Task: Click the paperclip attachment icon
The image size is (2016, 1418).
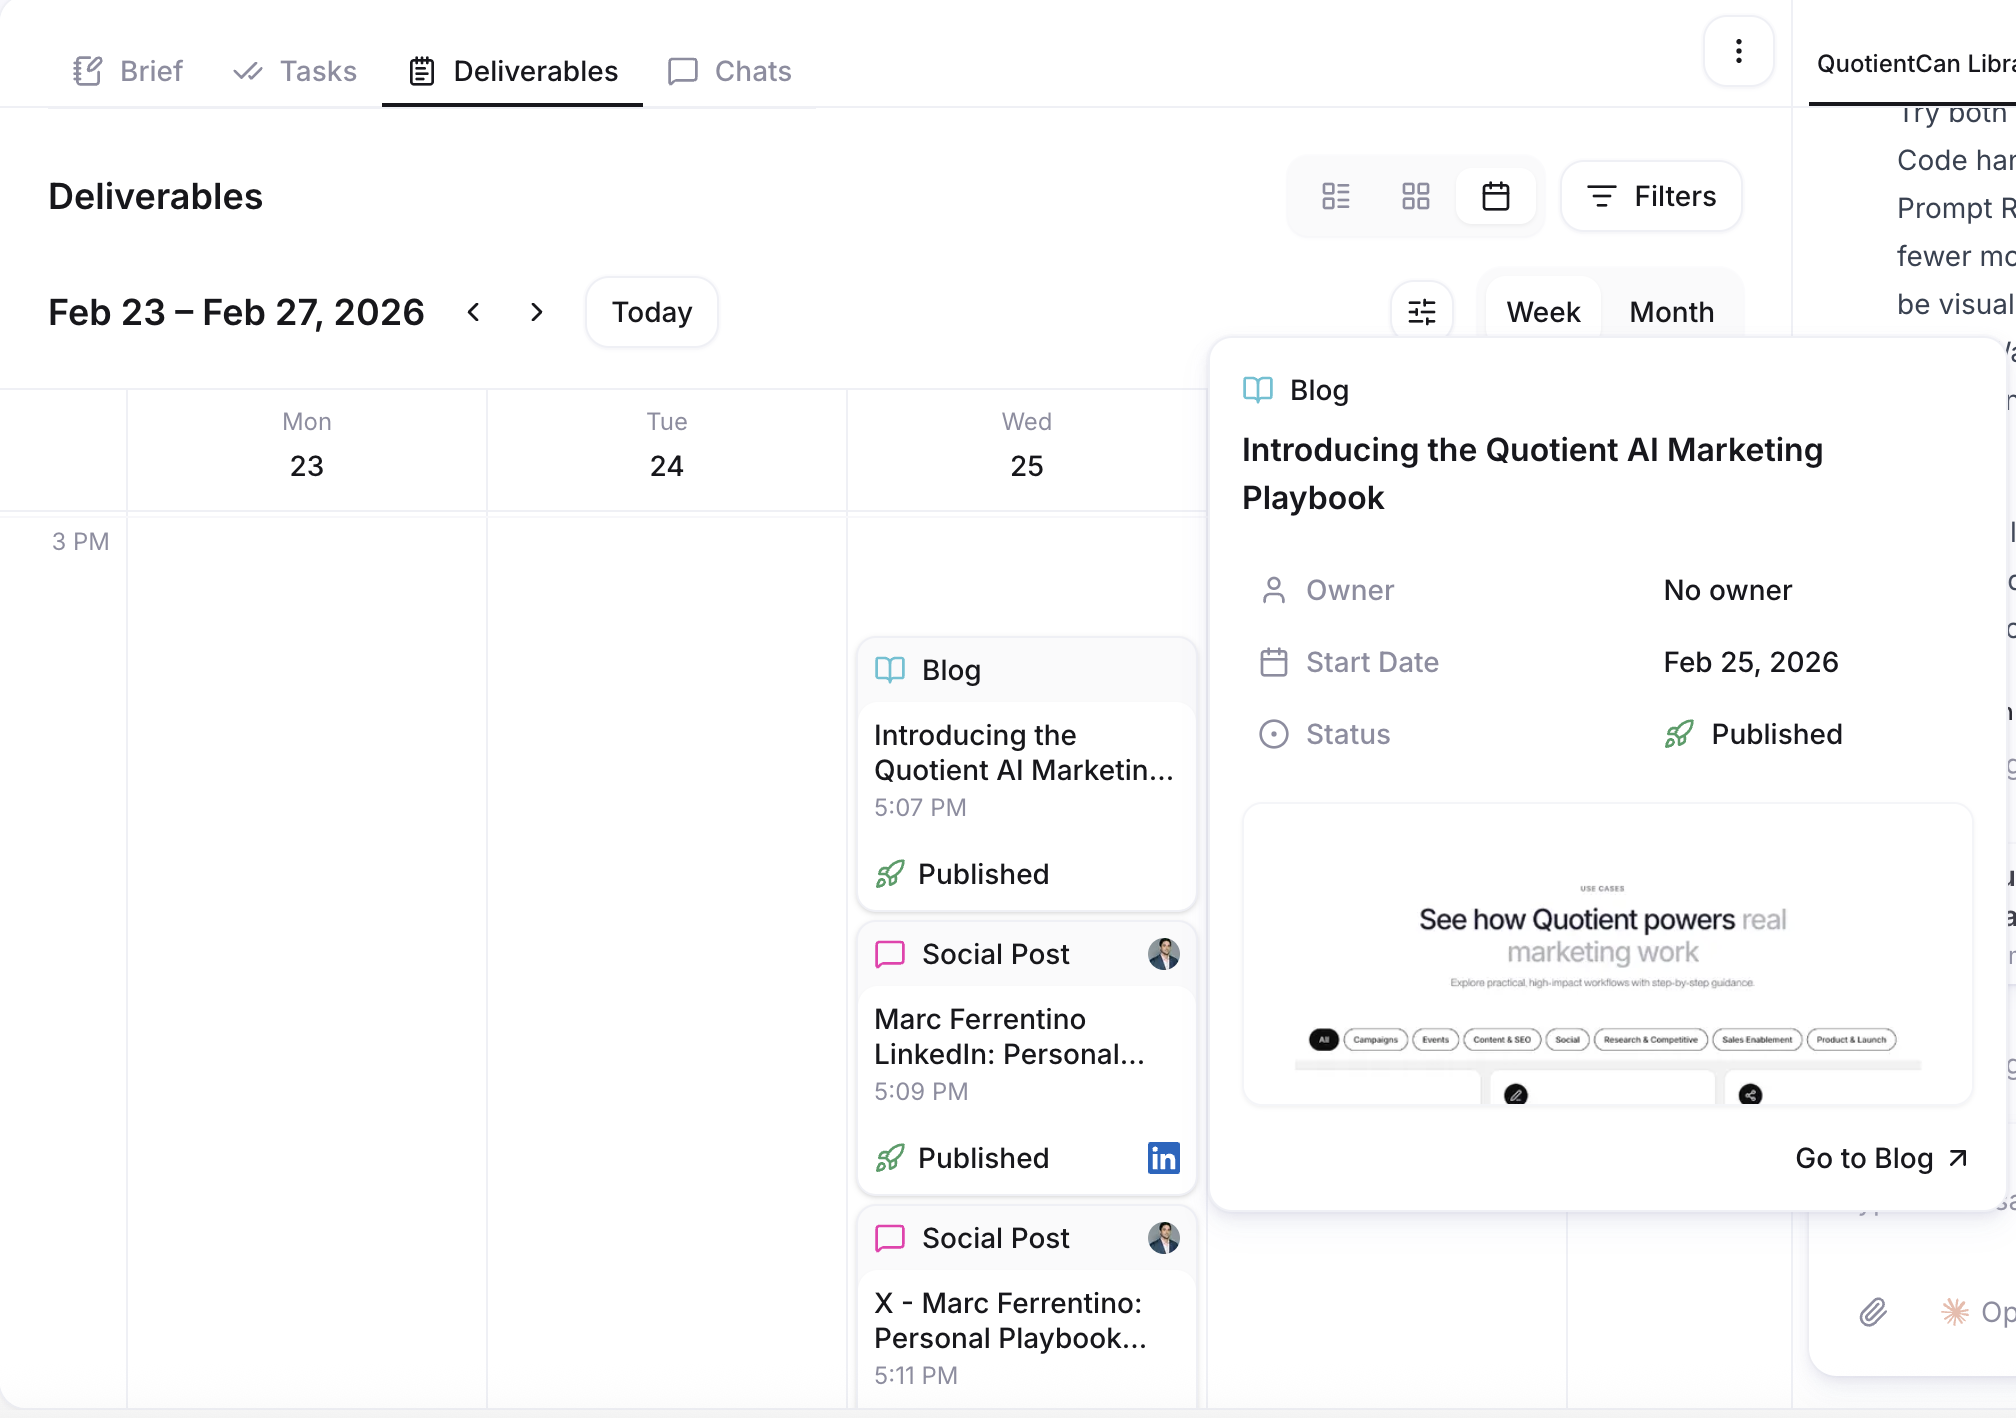Action: 1872,1311
